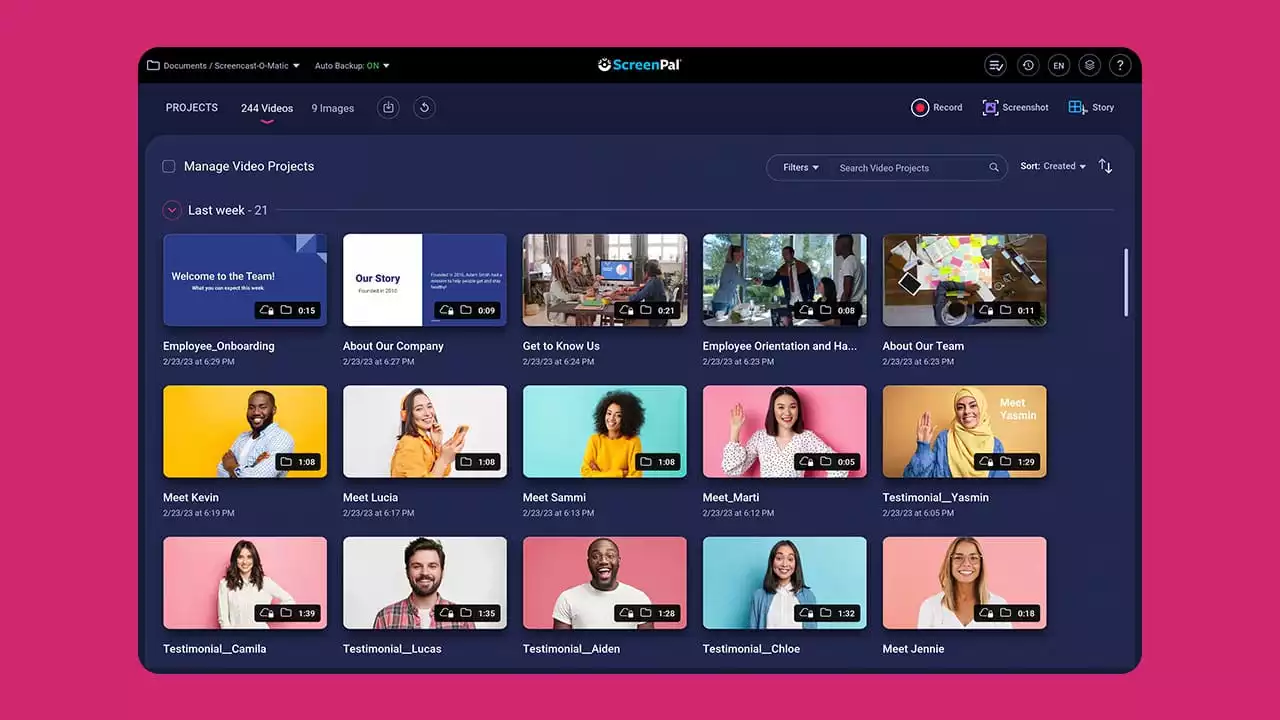Click the cloud lock icon on Meet_Marti thumbnail
The image size is (1280, 720).
806,462
